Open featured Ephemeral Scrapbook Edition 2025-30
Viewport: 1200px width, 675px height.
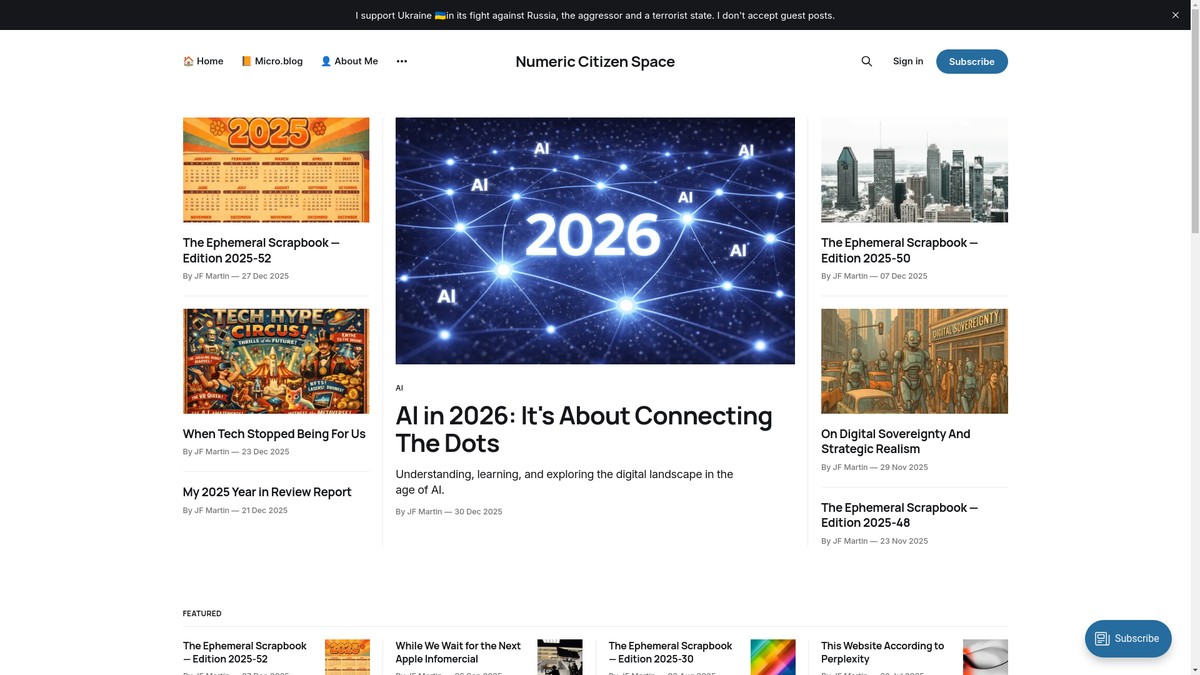670,652
